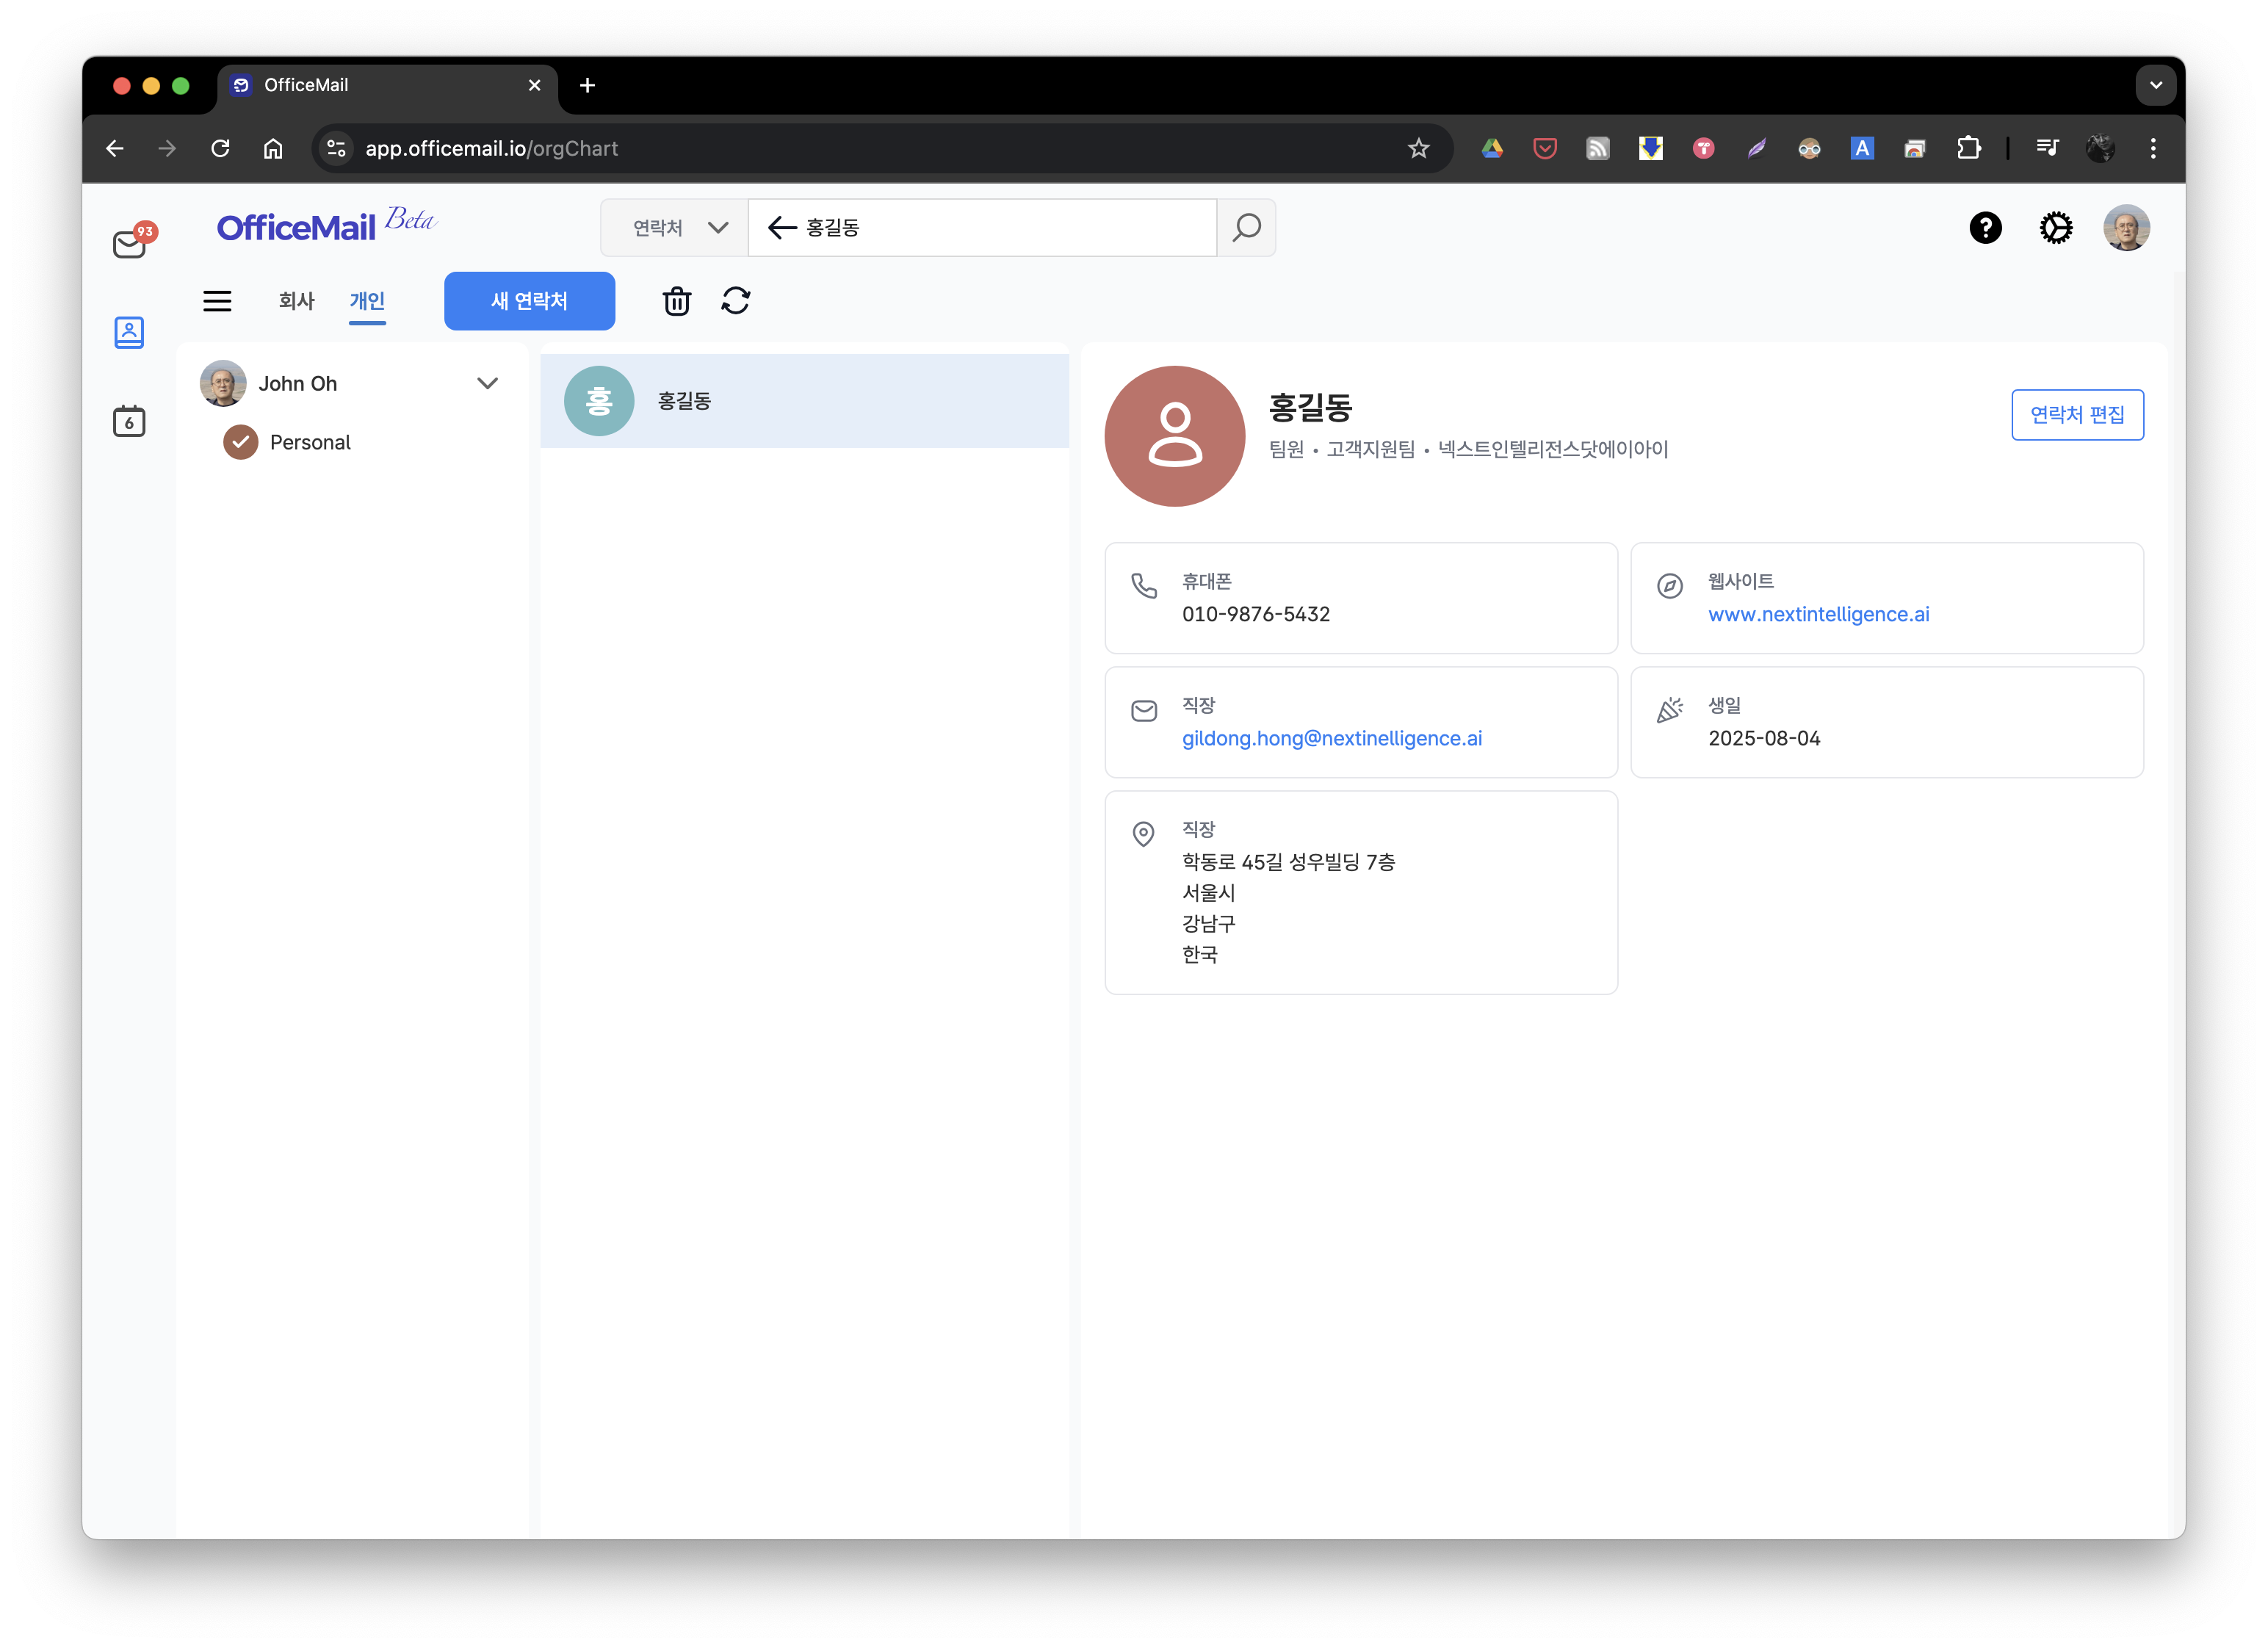This screenshot has height=1648, width=2268.
Task: Open the calendar sidebar icon
Action: point(129,421)
